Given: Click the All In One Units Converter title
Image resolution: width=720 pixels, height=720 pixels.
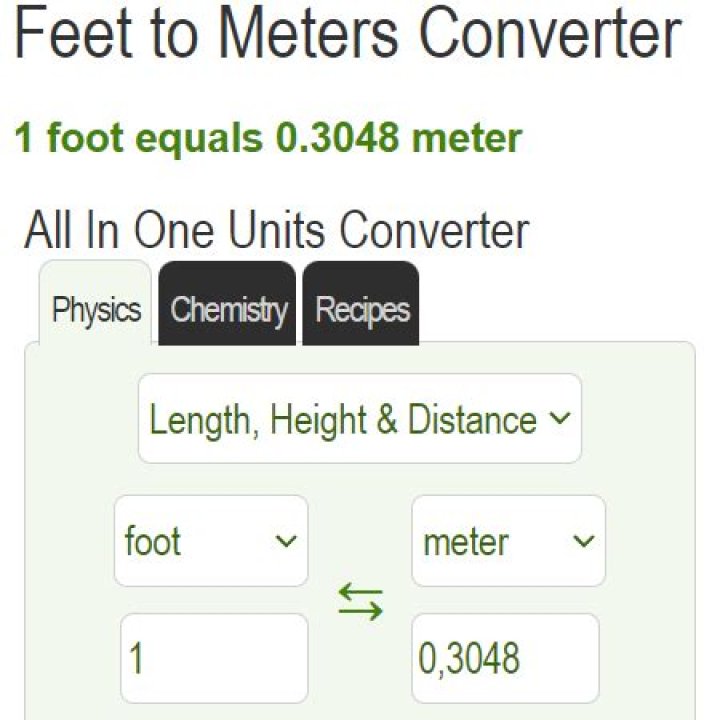Looking at the screenshot, I should coord(276,230).
